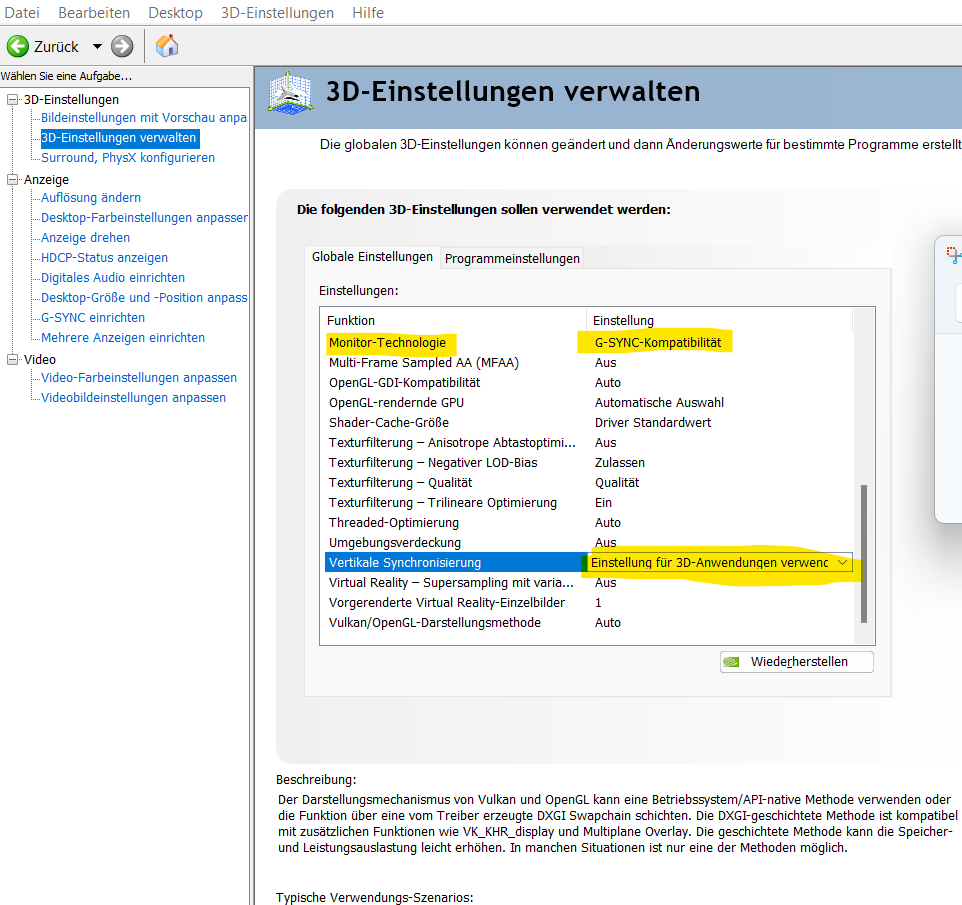This screenshot has height=905, width=962.
Task: Open Desktop-Farbeinstellungen anpassen
Action: point(144,218)
